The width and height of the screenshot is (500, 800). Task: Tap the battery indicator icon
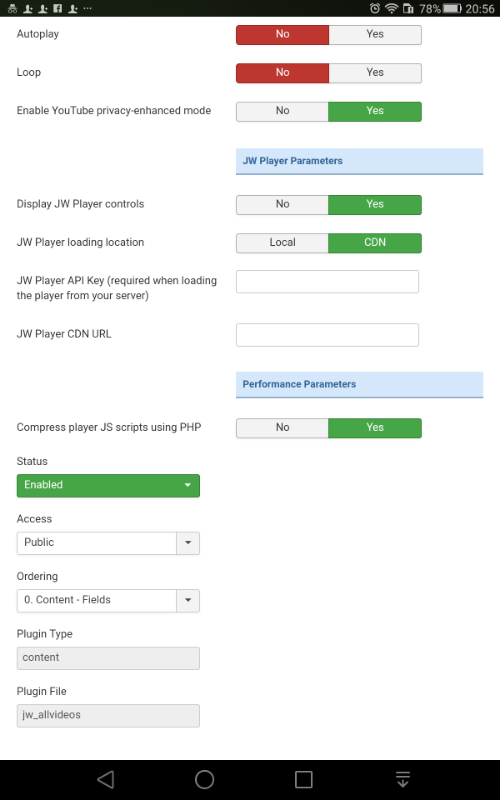(x=452, y=8)
